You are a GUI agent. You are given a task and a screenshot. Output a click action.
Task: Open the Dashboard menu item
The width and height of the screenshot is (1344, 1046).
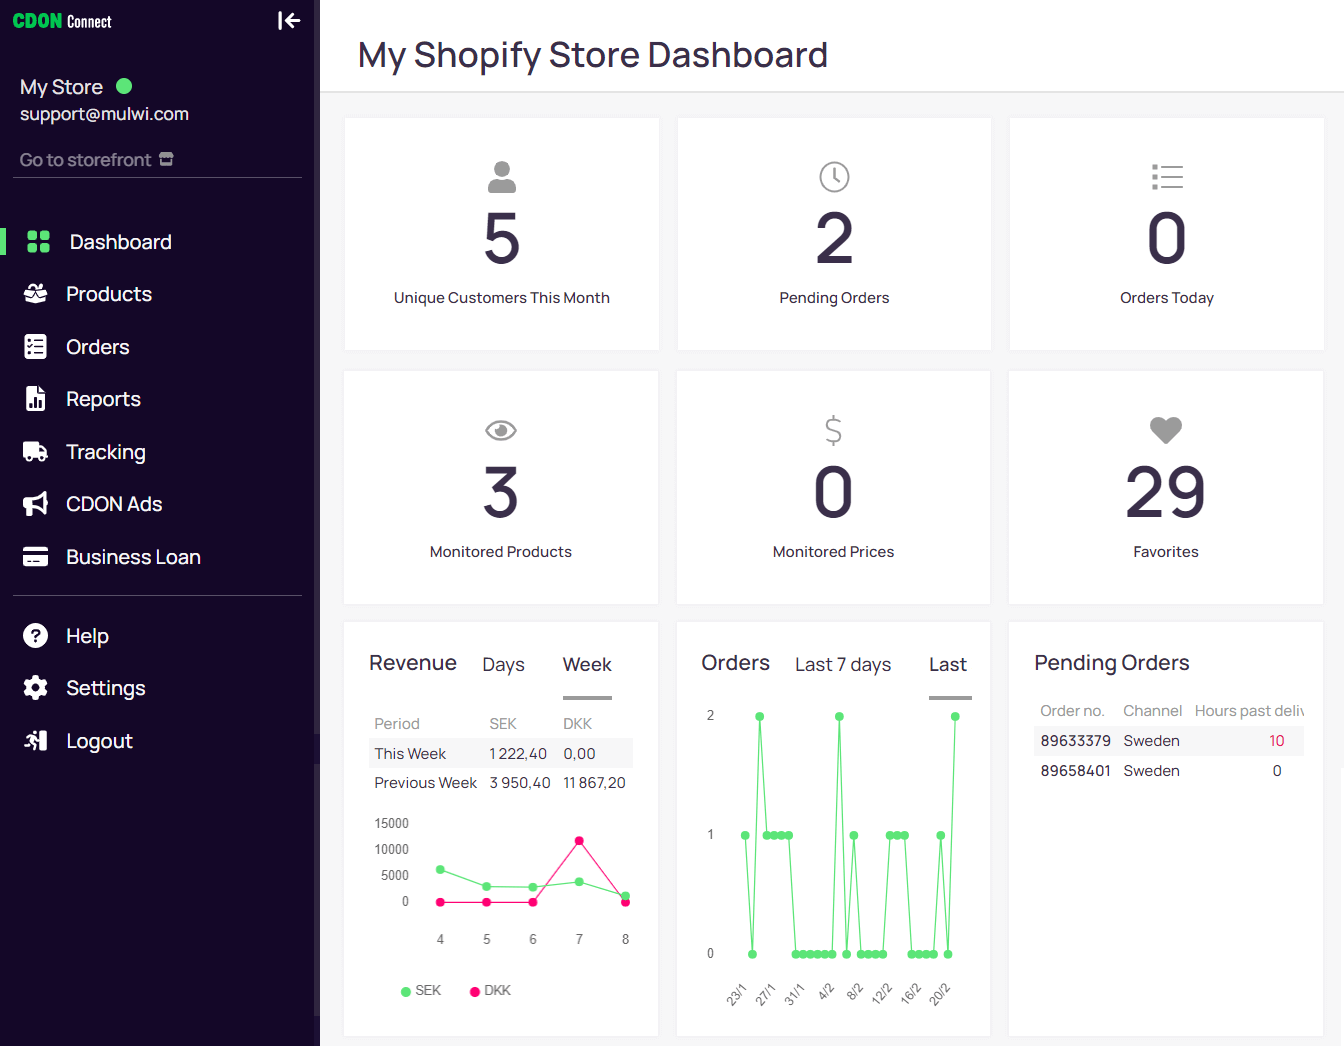(121, 242)
